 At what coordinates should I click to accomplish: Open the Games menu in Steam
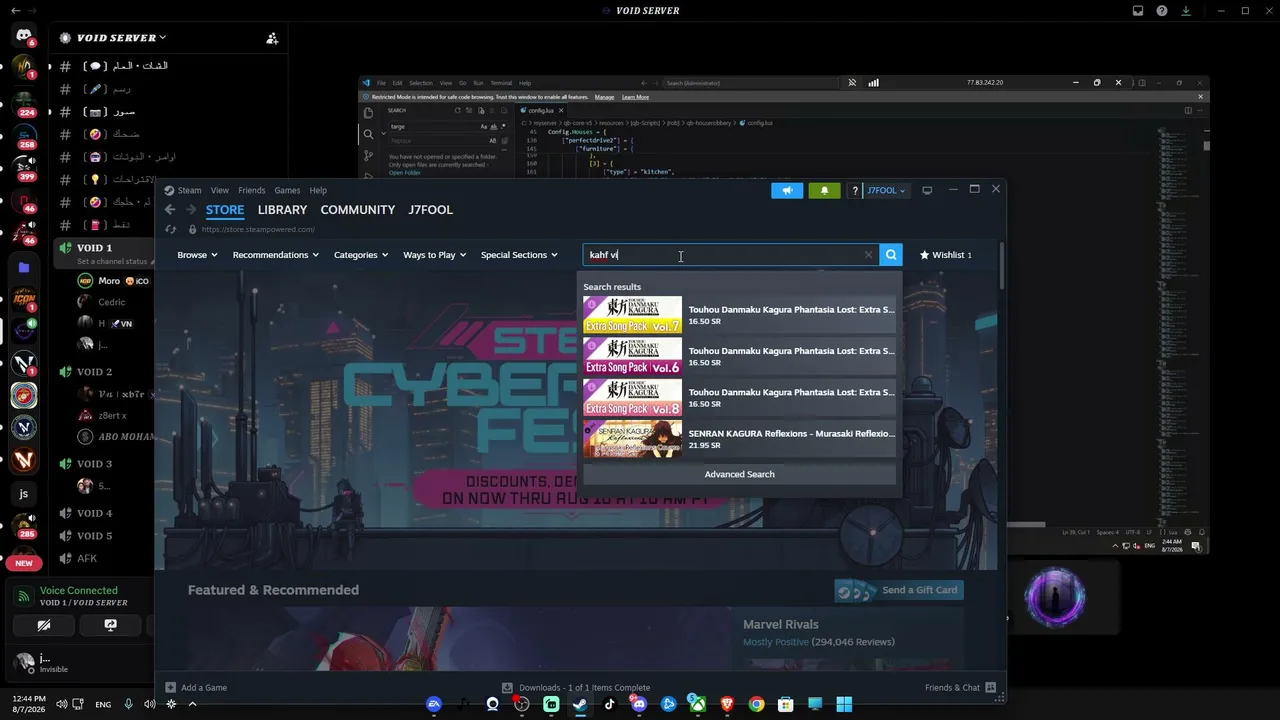tap(287, 190)
